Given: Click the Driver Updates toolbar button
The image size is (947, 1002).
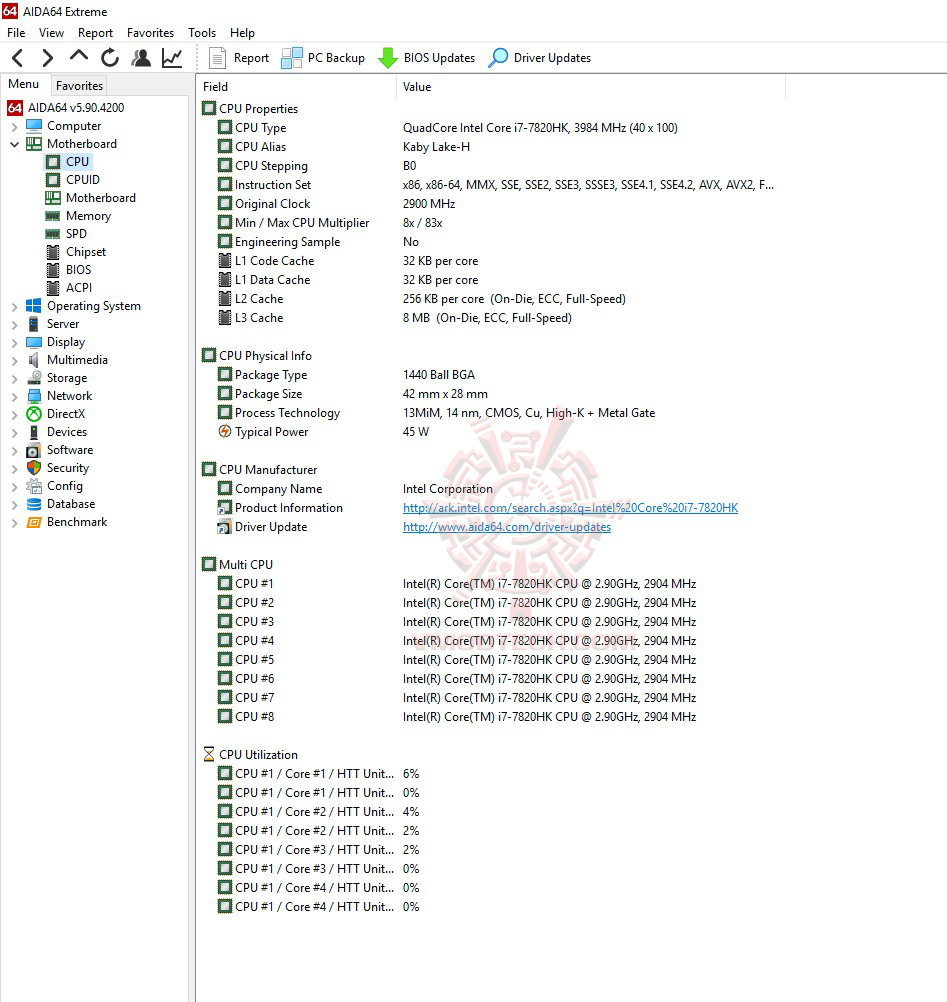Looking at the screenshot, I should tap(540, 58).
